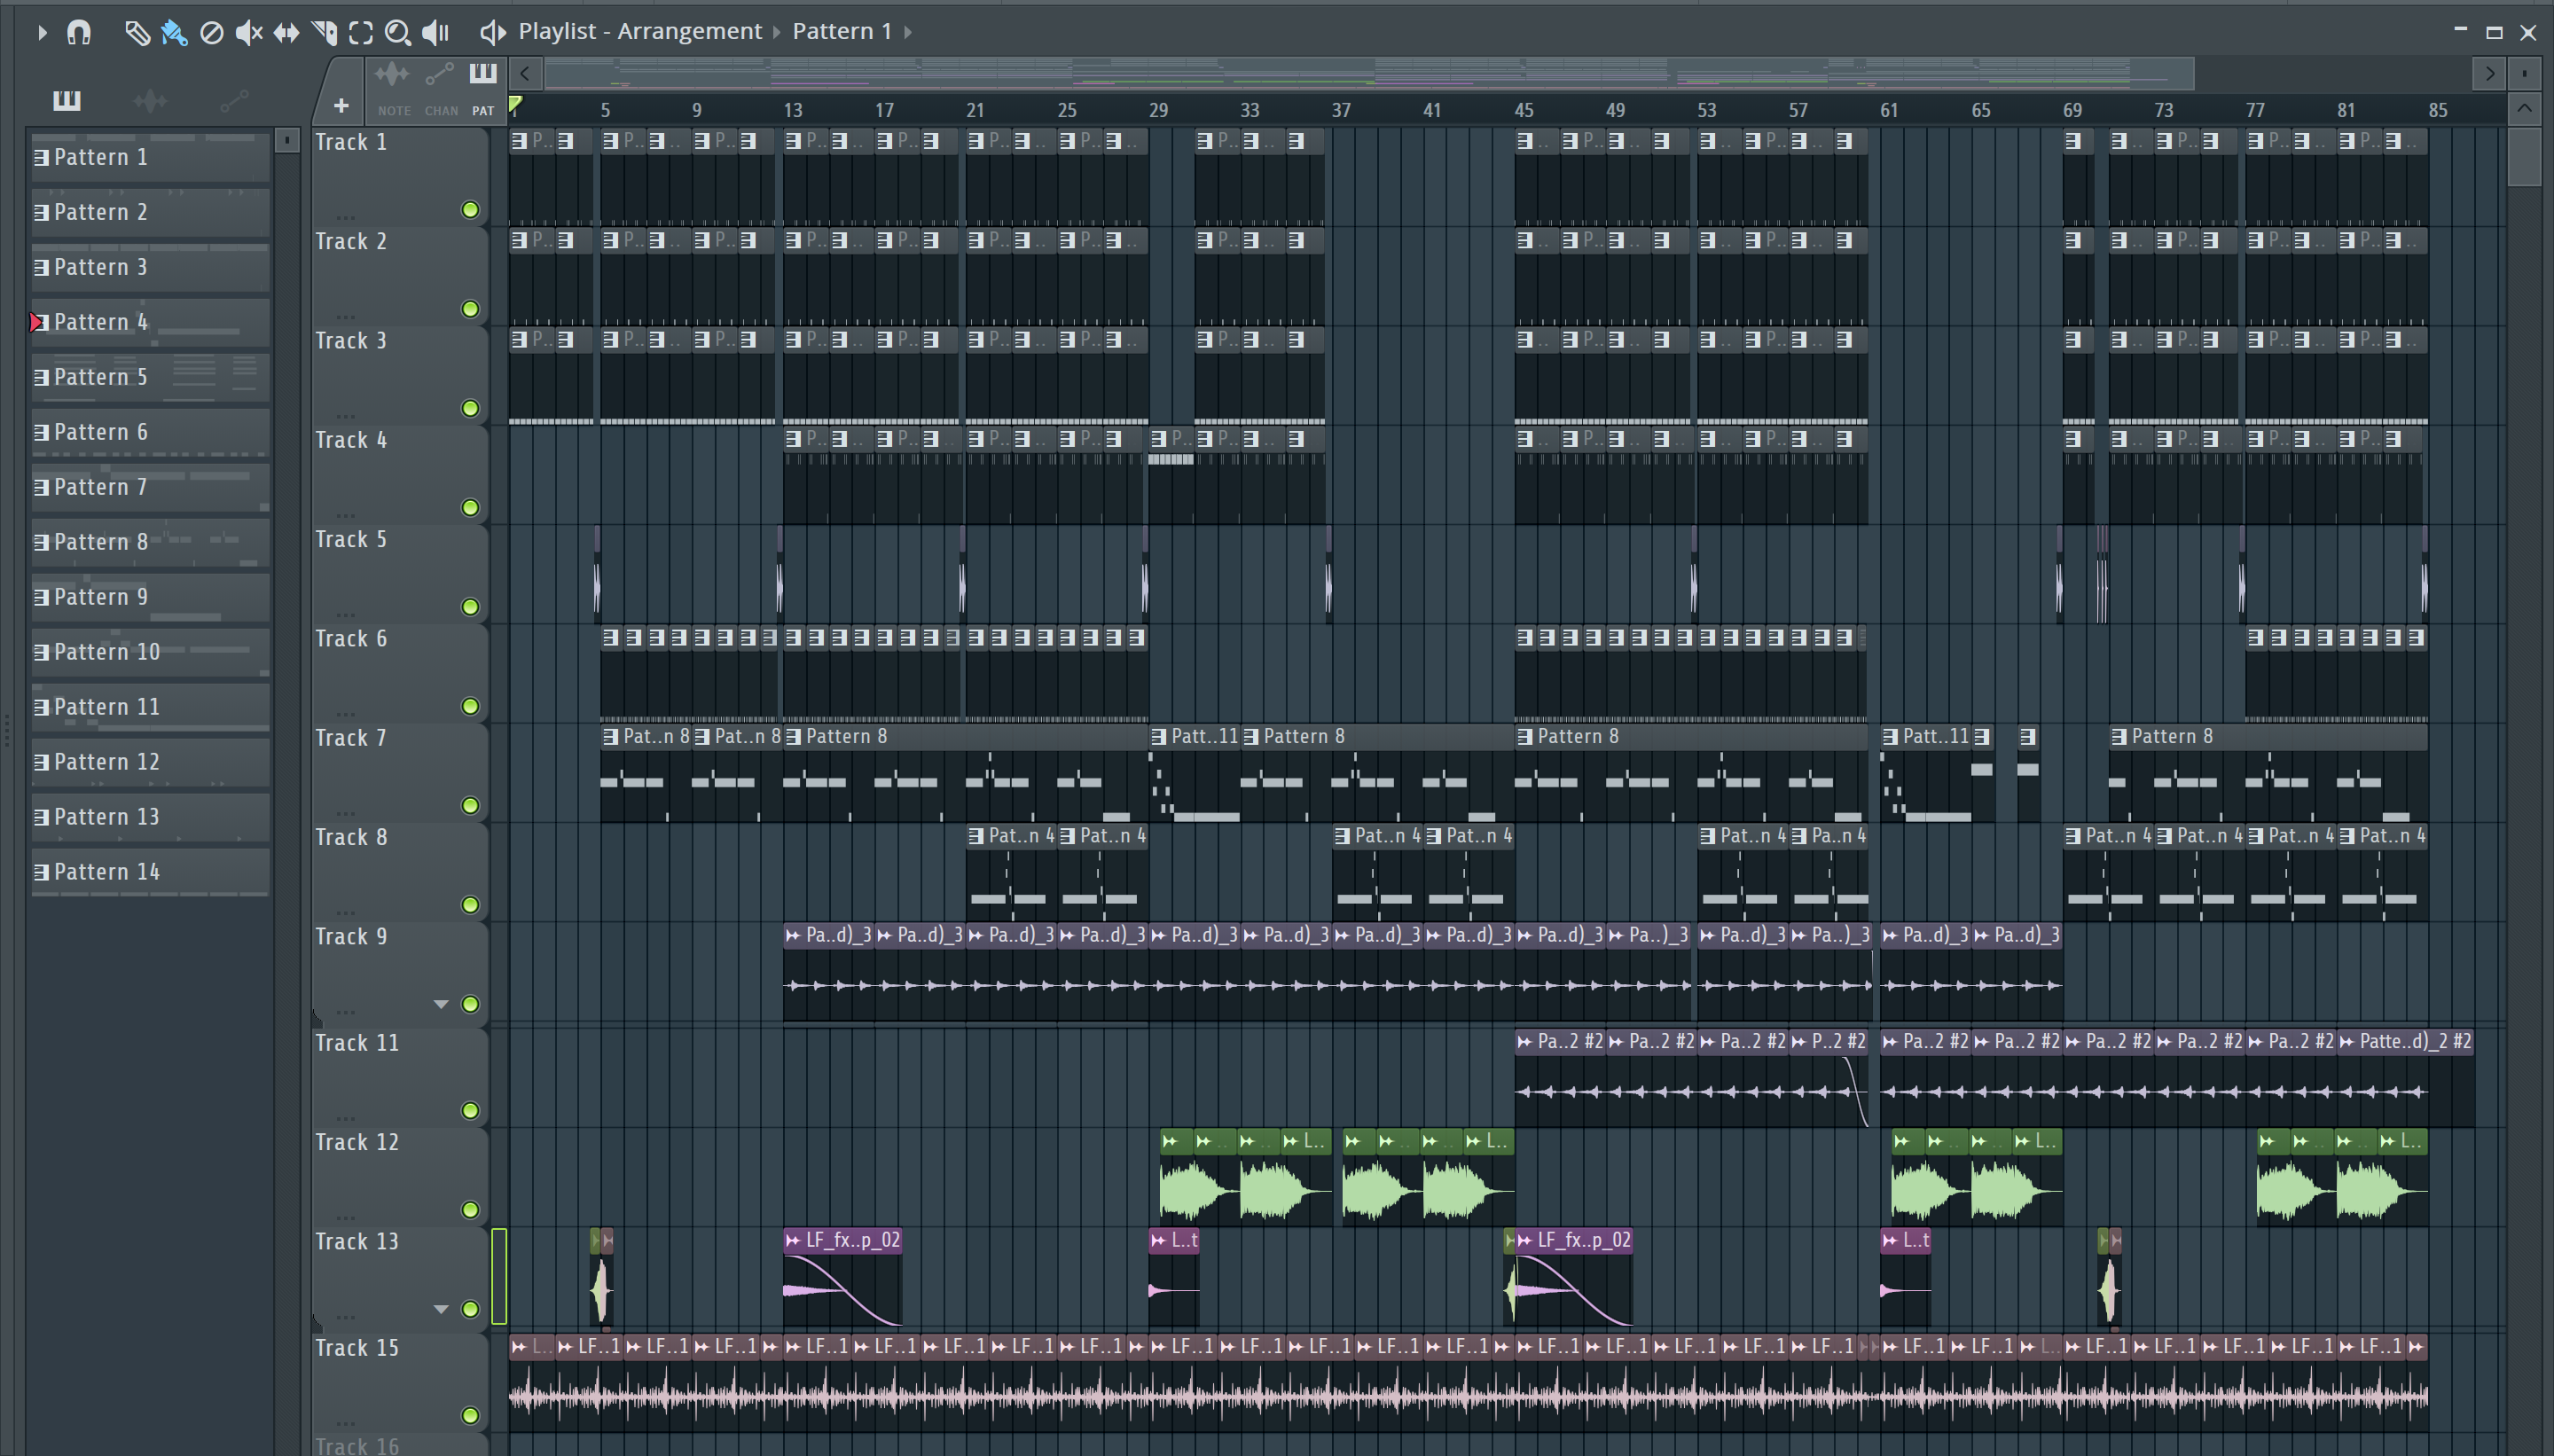Select the Playback speaker tool
The height and width of the screenshot is (1456, 2554).
(x=435, y=32)
